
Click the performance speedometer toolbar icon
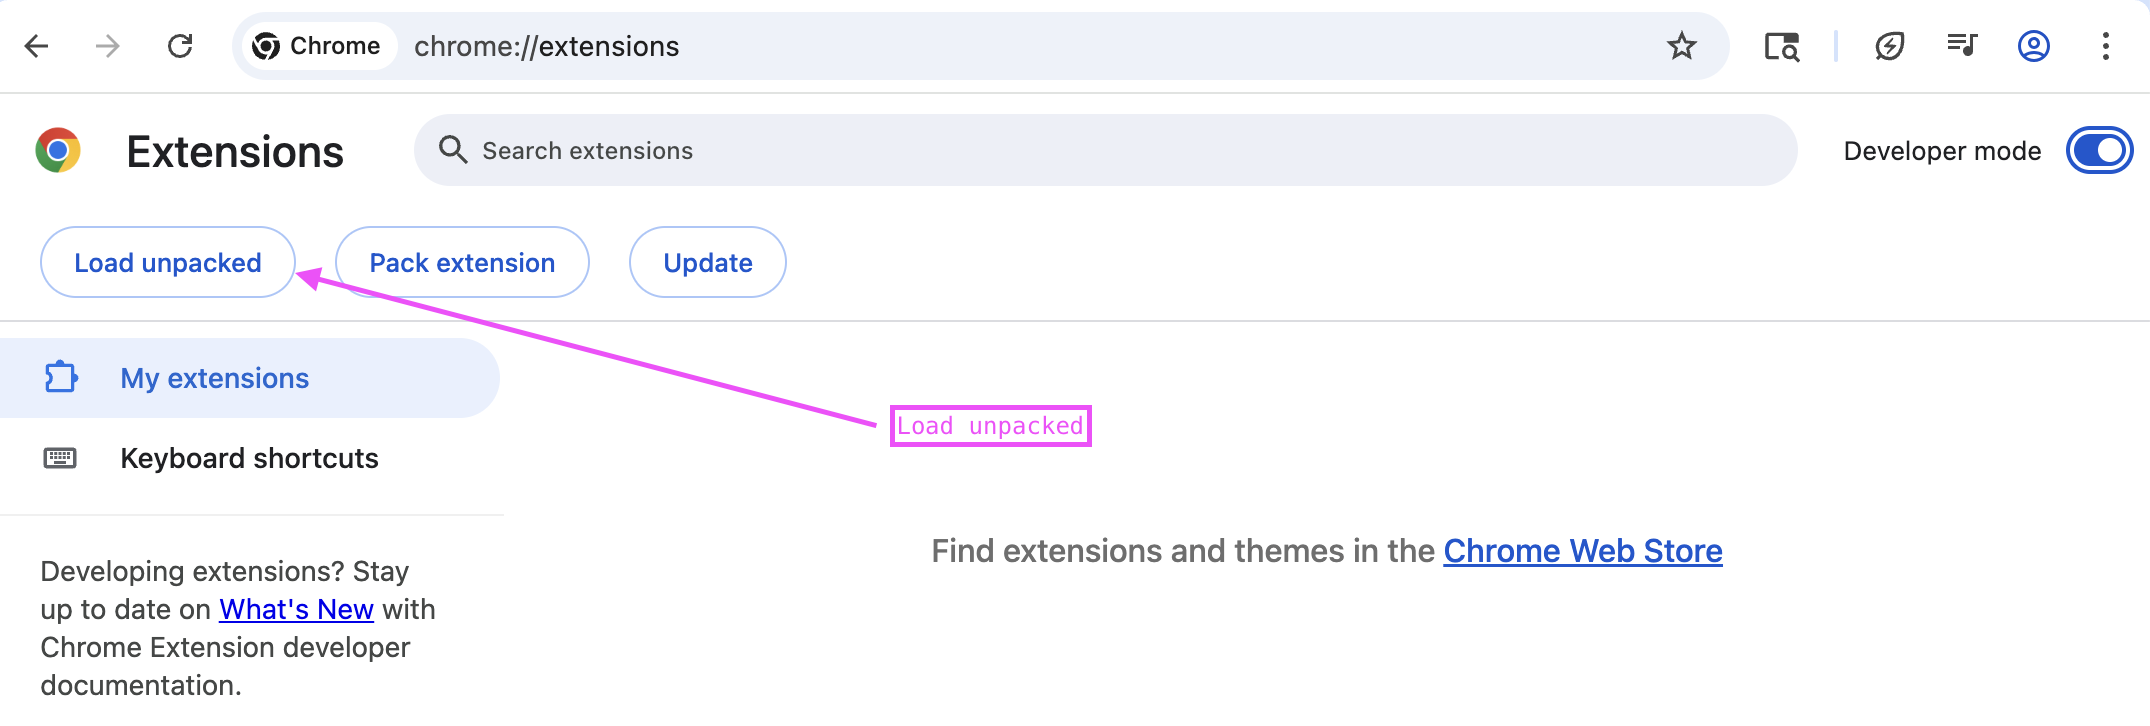tap(1889, 46)
